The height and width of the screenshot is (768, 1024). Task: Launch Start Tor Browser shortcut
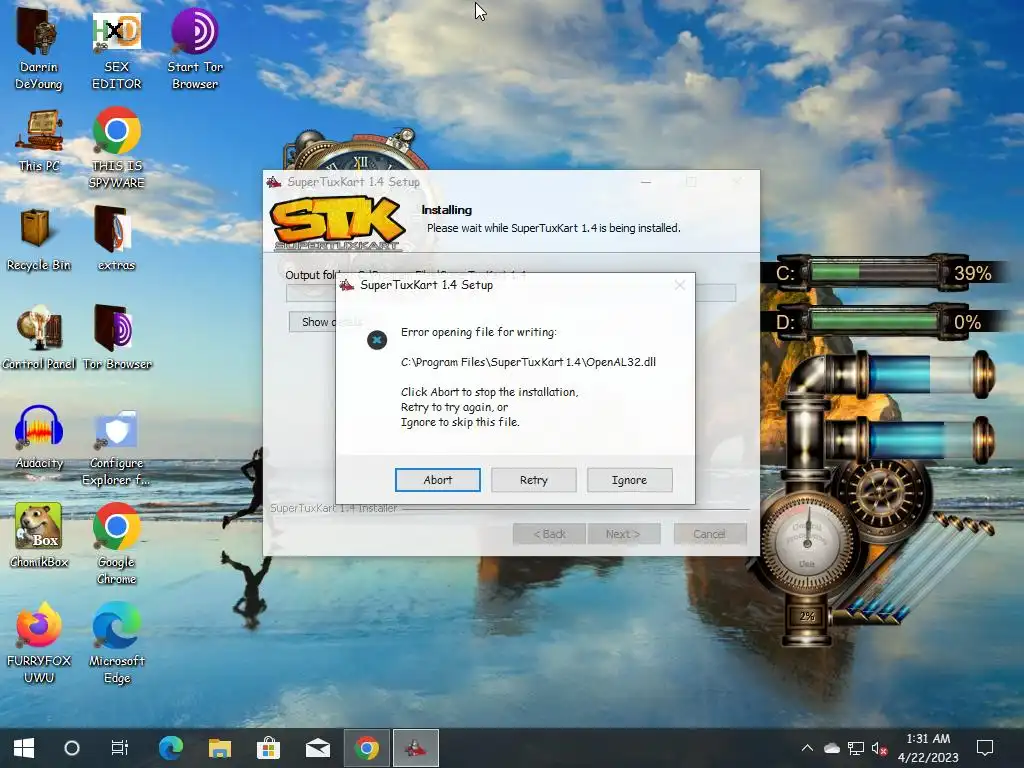click(195, 49)
